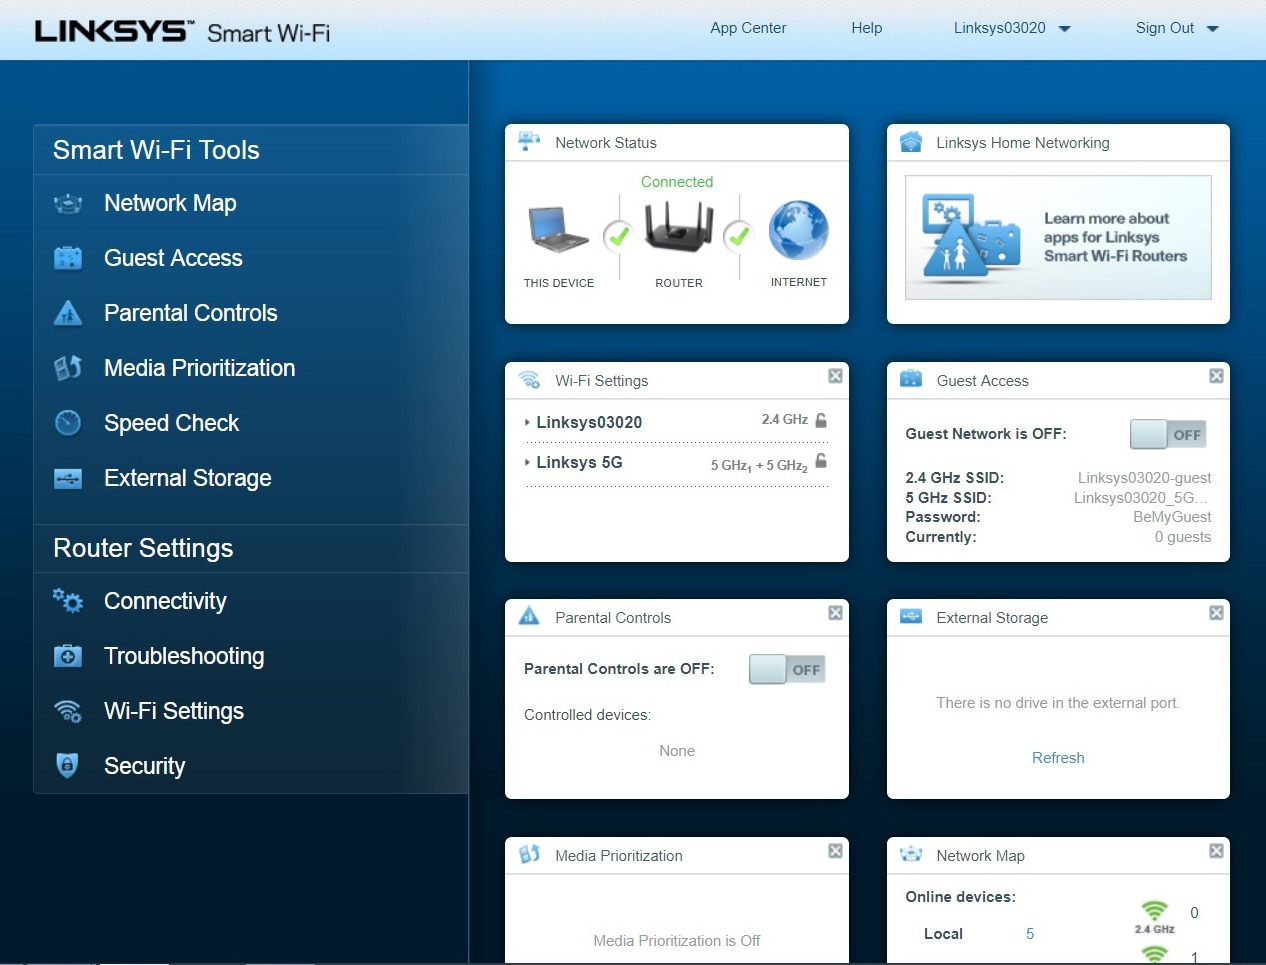The image size is (1266, 965).
Task: Click checkmark between device and router
Action: [x=619, y=236]
